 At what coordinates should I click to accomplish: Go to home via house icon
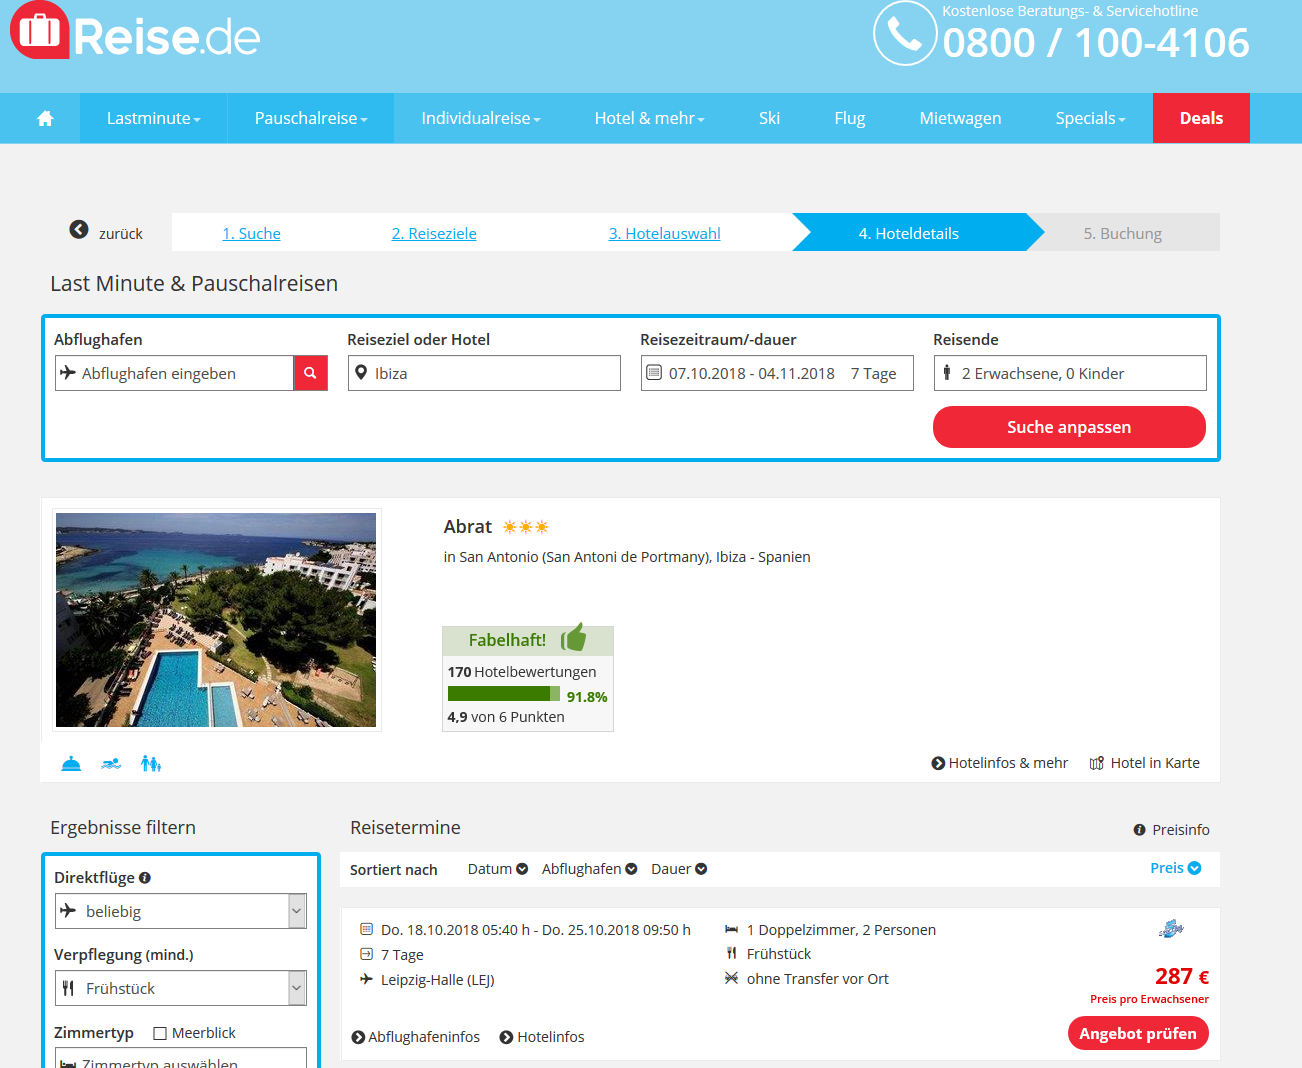[45, 118]
